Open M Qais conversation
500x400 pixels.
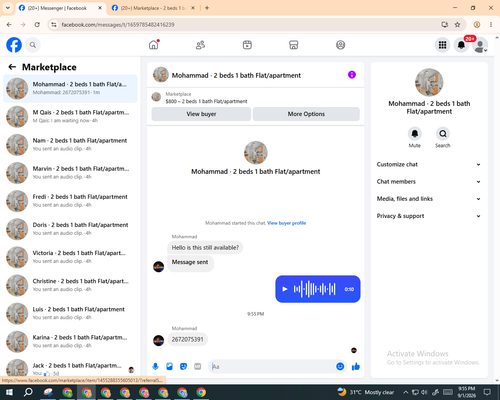click(70, 117)
